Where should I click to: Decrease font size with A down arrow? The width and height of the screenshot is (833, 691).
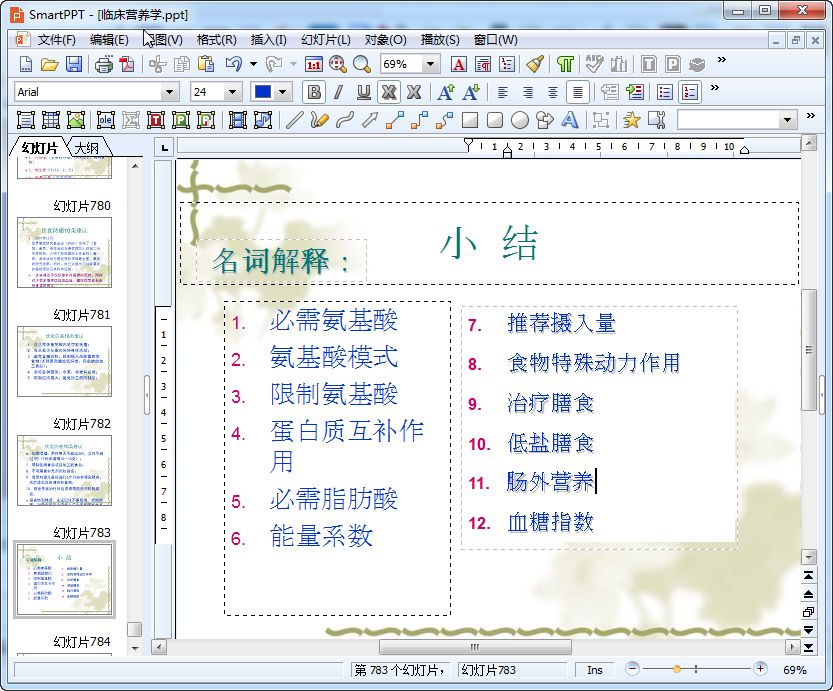point(471,92)
